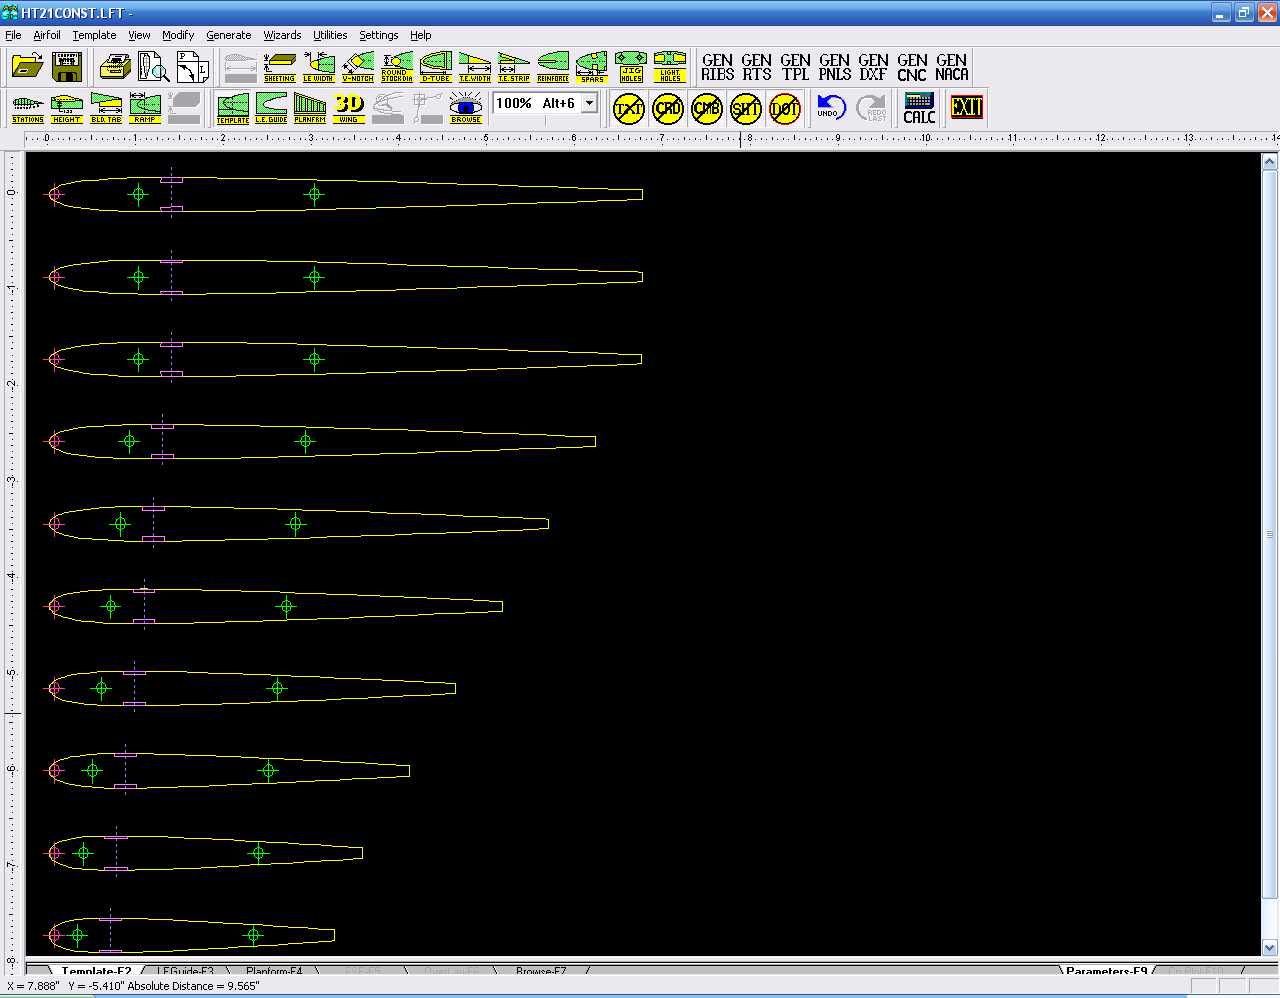The width and height of the screenshot is (1280, 998).
Task: Select the LE Width tool
Action: (x=318, y=67)
